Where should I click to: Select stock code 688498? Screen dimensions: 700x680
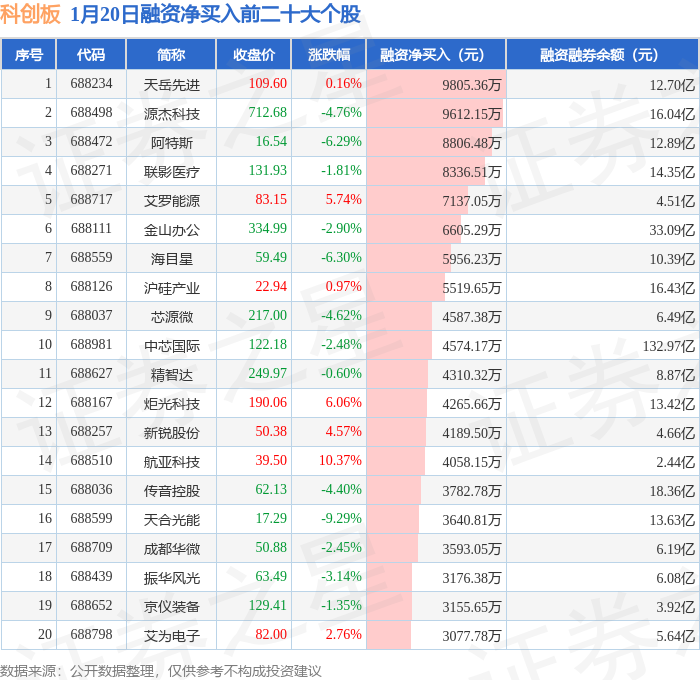coord(91,113)
